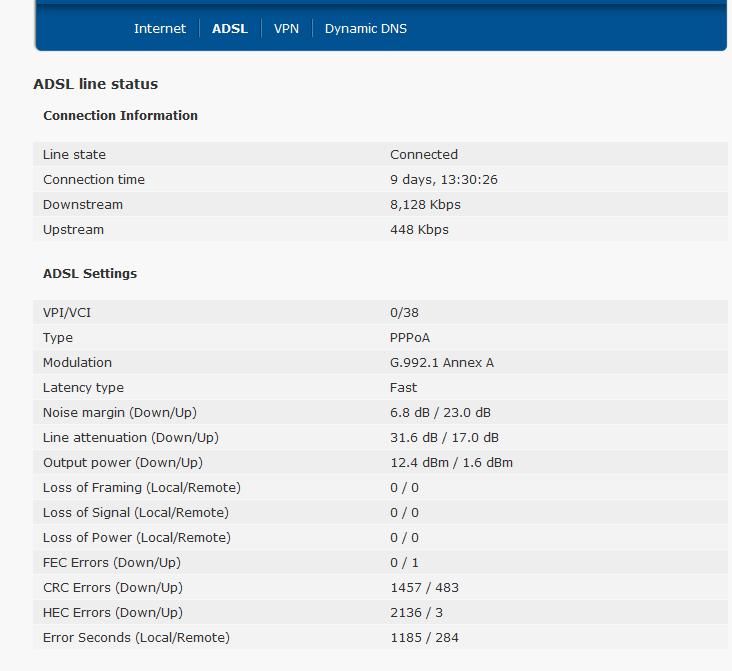Click the Noise margin (Down/Up) label
732x671 pixels.
tap(119, 413)
